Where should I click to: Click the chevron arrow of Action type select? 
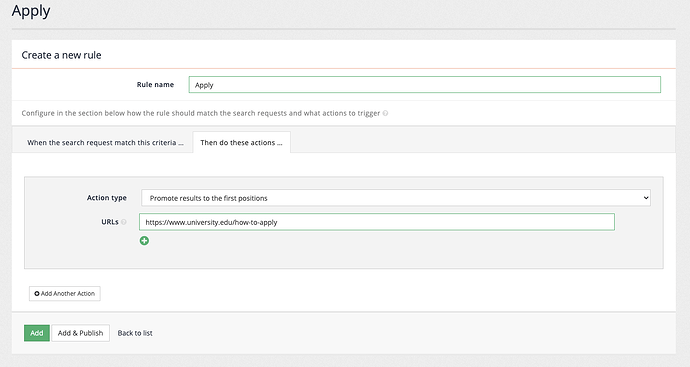coord(646,198)
